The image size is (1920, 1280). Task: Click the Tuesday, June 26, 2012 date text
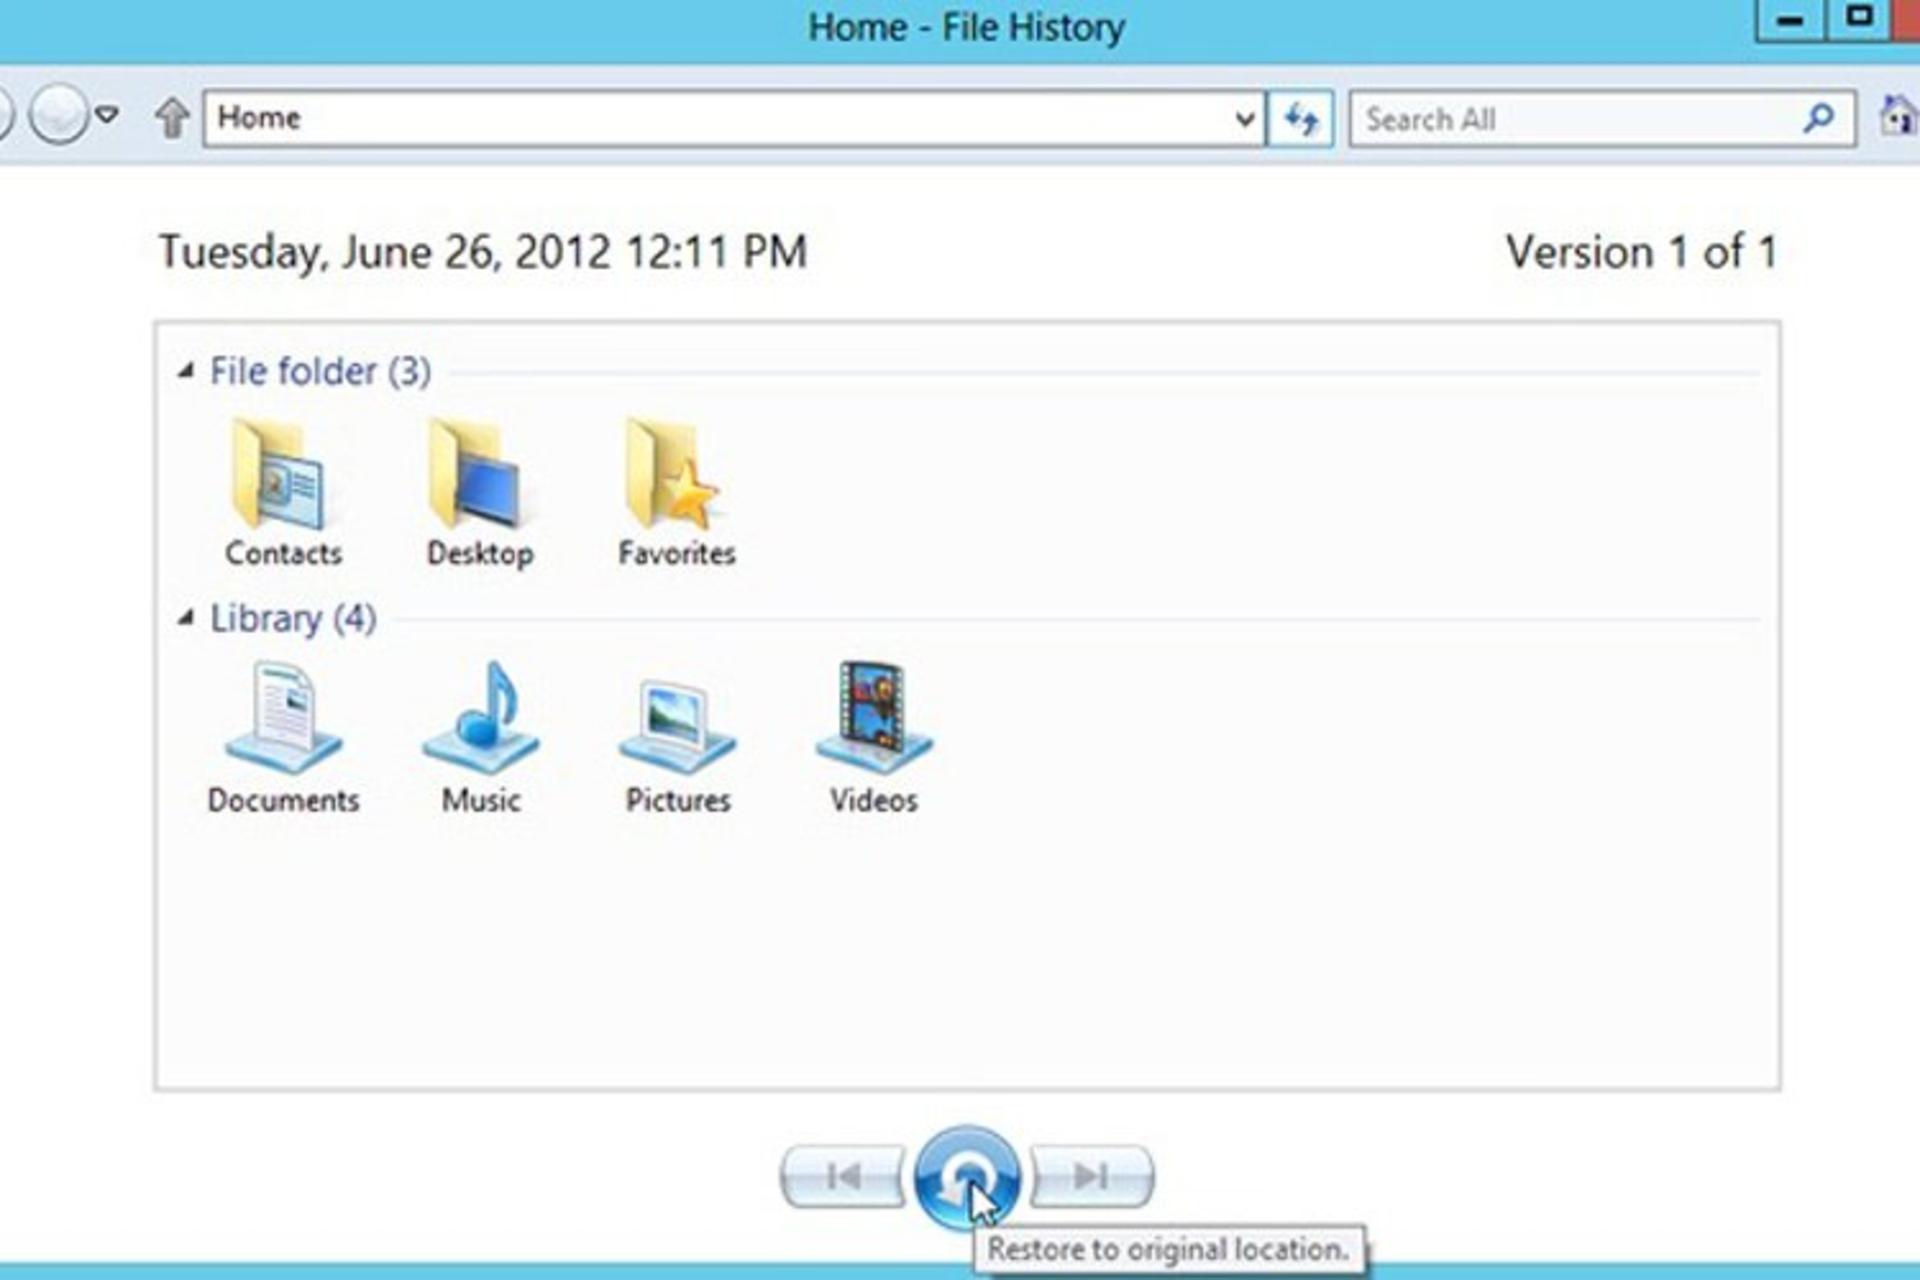483,252
